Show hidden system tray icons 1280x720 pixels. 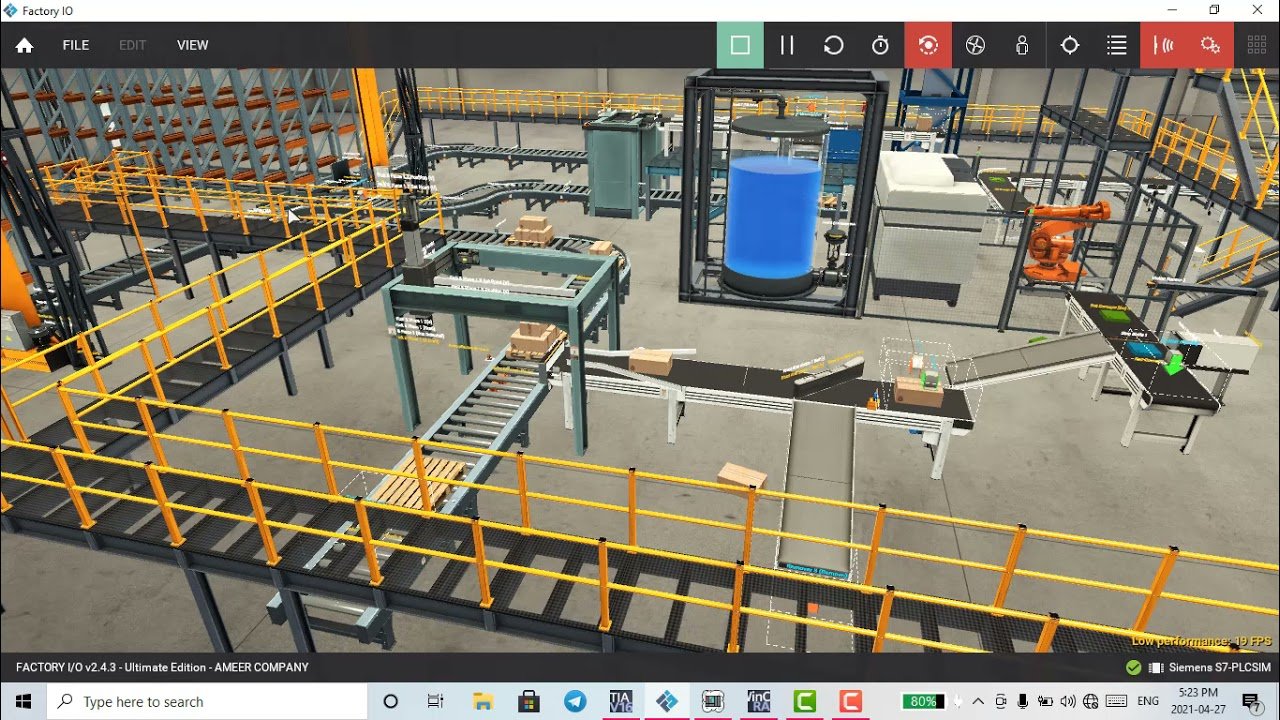pyautogui.click(x=978, y=702)
